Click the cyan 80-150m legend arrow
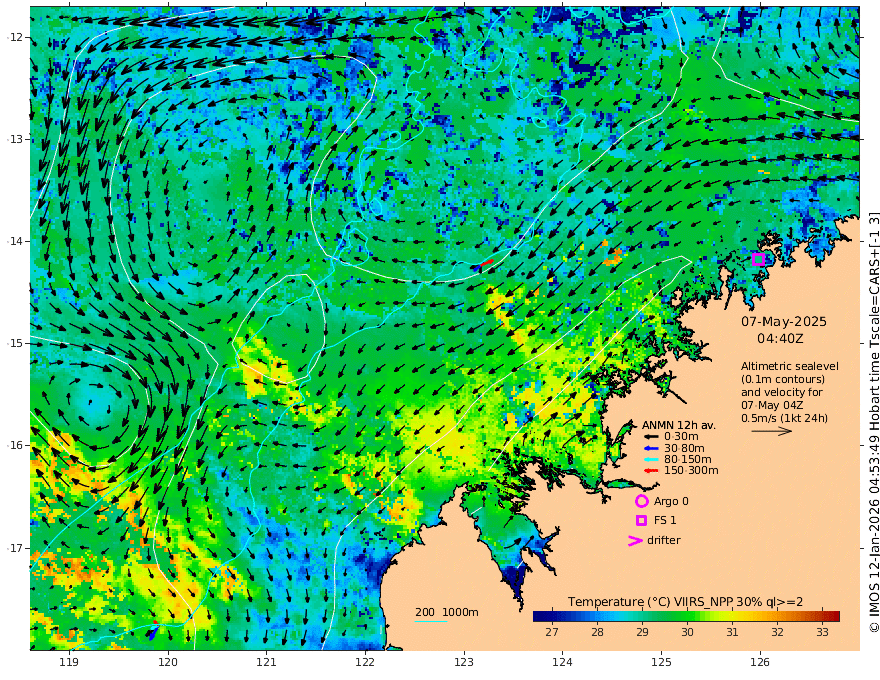Screen dimensions: 880x680 coord(650,460)
